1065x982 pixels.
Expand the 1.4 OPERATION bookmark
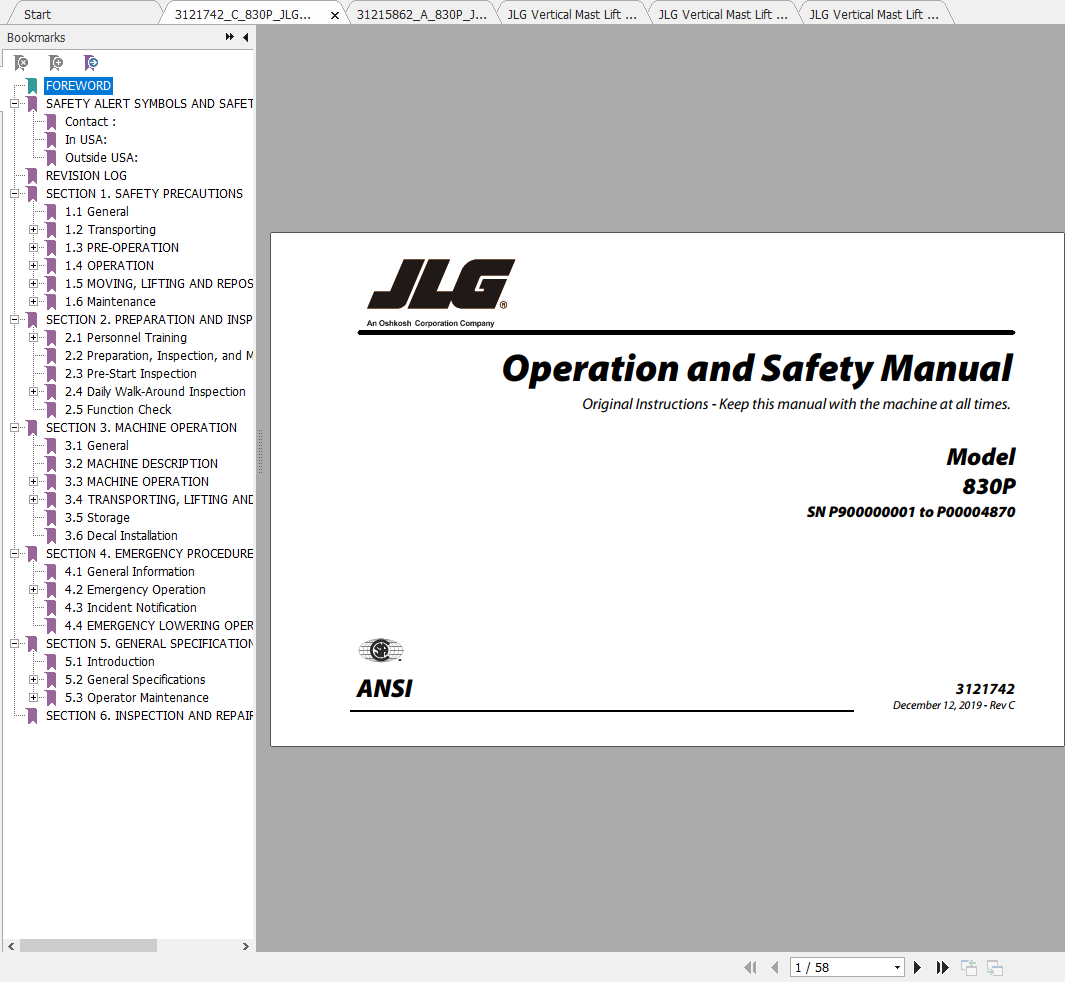point(33,266)
